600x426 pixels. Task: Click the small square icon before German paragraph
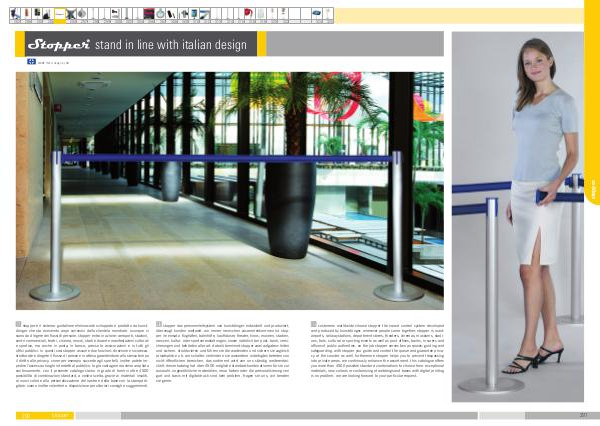coord(159,324)
